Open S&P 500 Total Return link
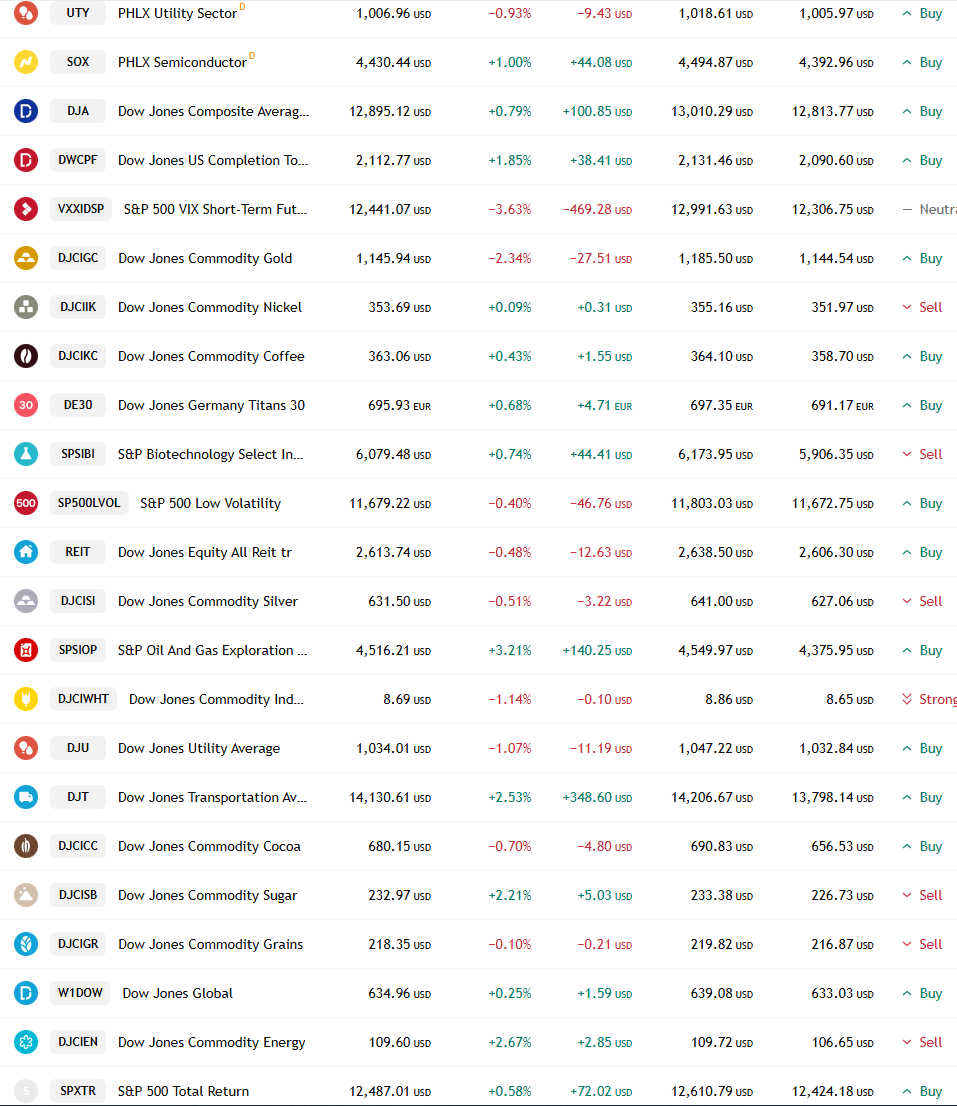Viewport: 957px width, 1106px height. [x=183, y=1091]
